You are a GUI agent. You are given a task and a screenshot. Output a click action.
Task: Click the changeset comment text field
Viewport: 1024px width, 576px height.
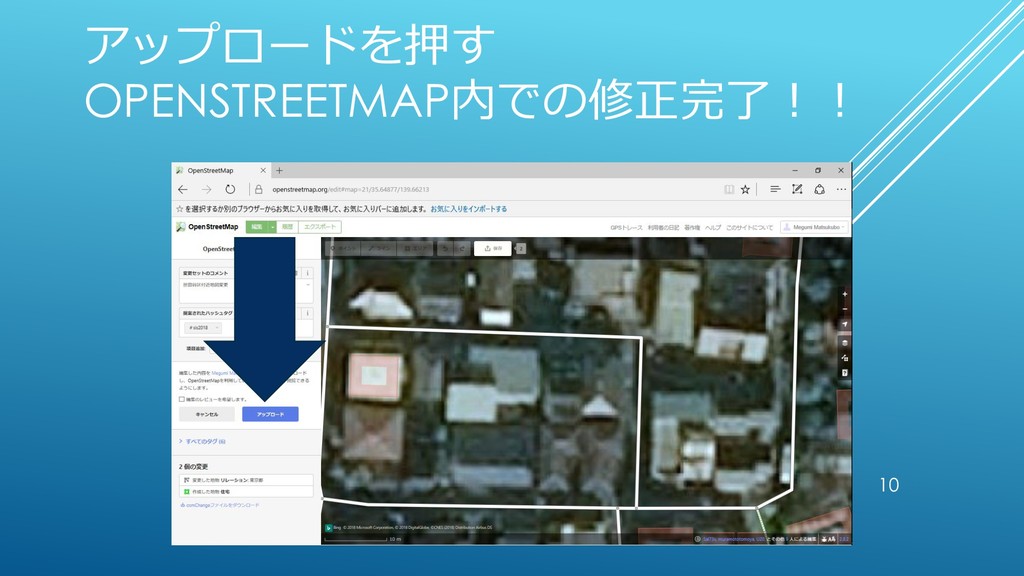click(246, 291)
